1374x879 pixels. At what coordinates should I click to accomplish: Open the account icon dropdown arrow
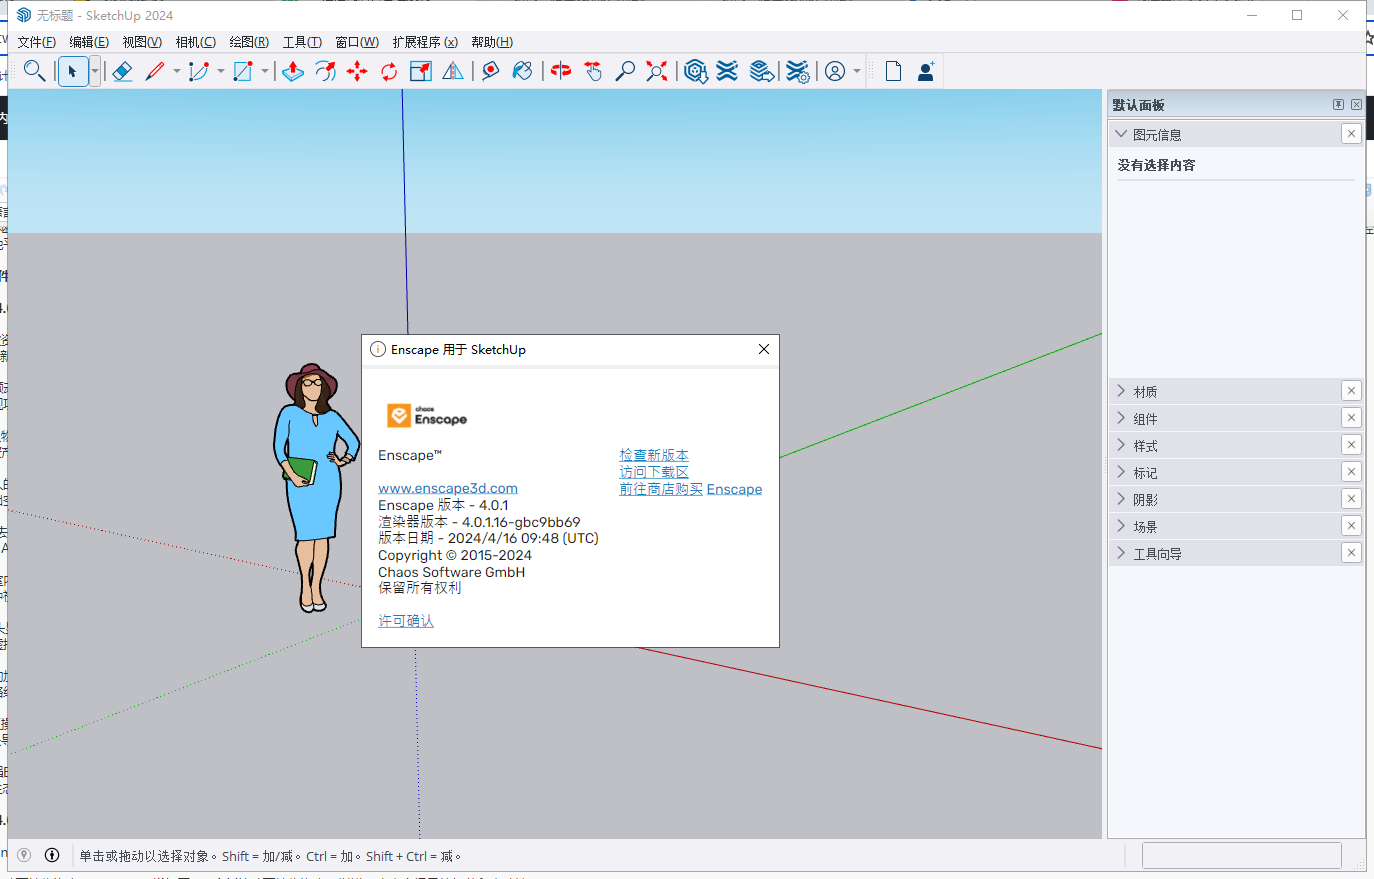857,71
